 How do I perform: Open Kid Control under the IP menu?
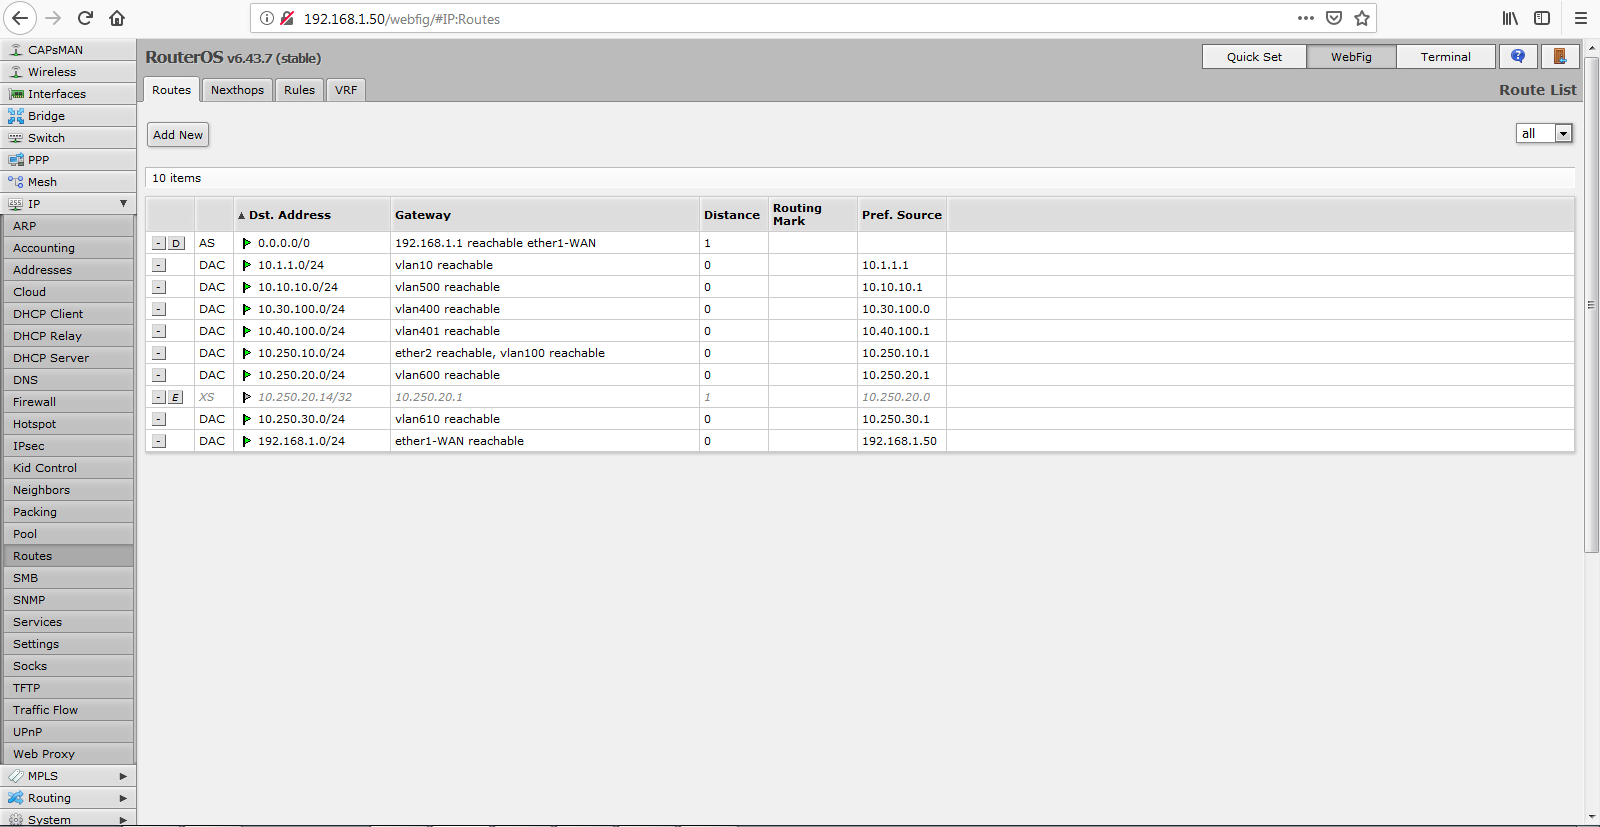tap(68, 468)
